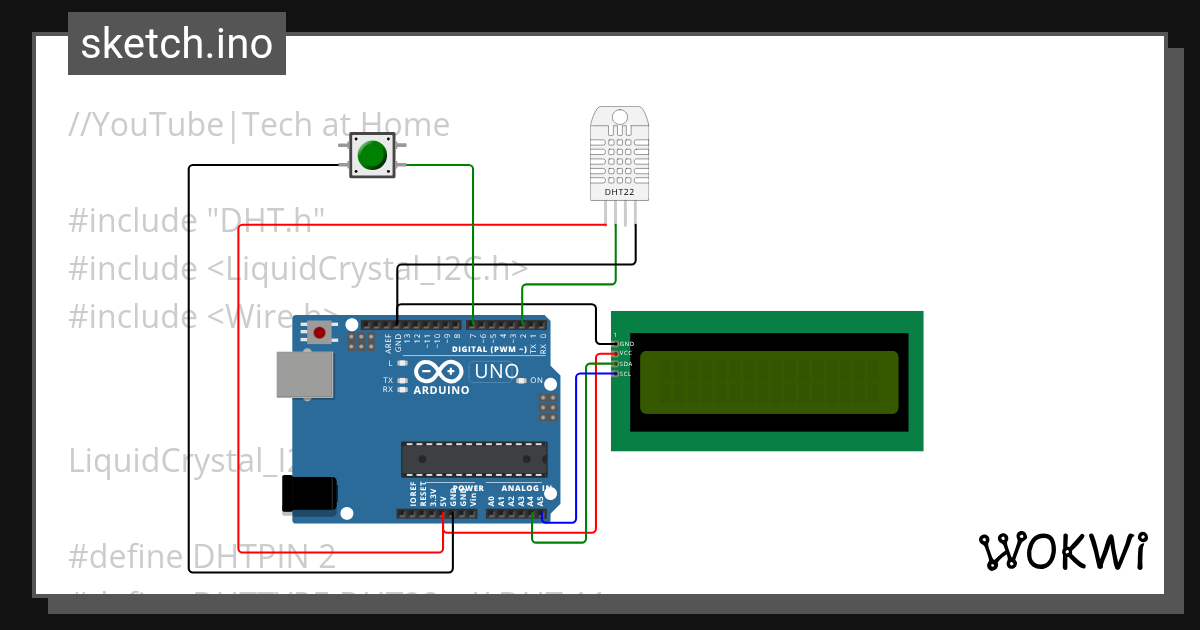The height and width of the screenshot is (630, 1200).
Task: Click the AREF pin on the digital header
Action: 388,326
